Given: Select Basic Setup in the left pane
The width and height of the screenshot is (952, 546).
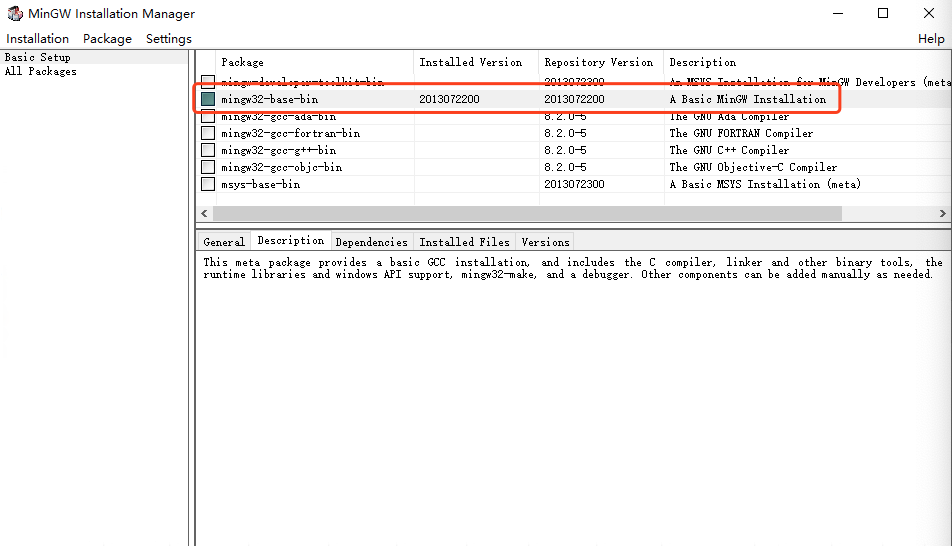Looking at the screenshot, I should 38,57.
